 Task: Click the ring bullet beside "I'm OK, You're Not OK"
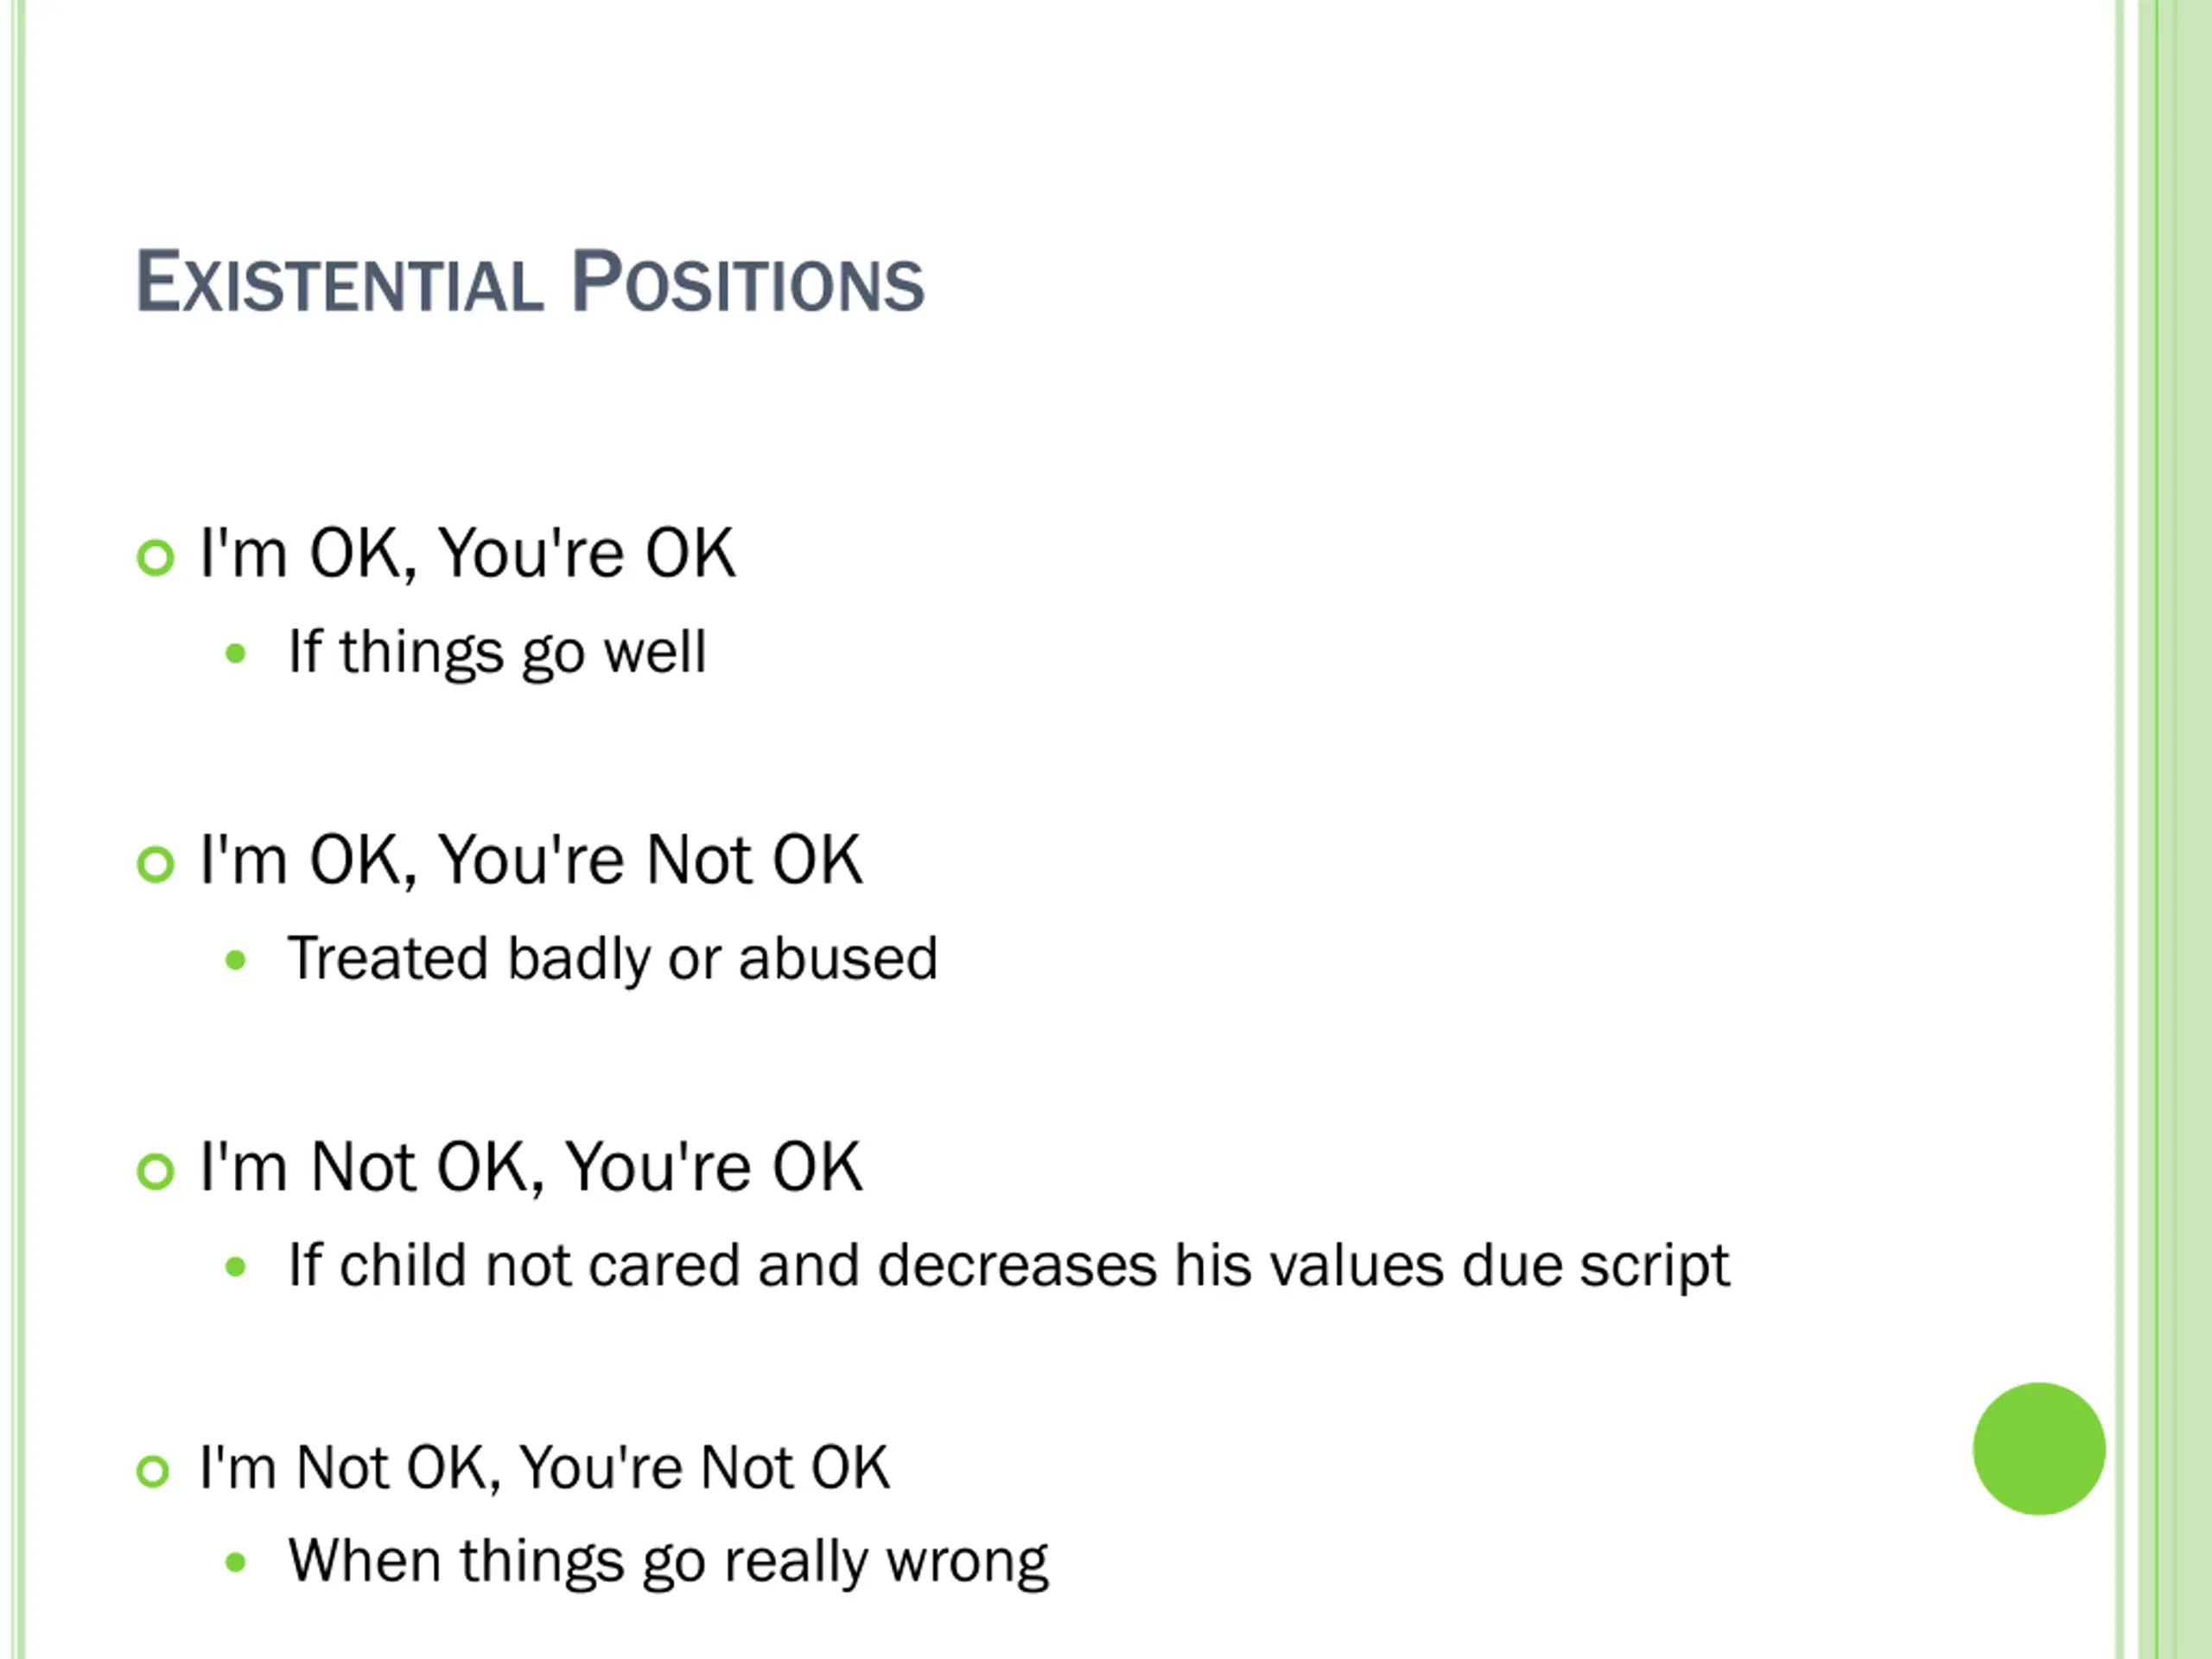tap(155, 864)
